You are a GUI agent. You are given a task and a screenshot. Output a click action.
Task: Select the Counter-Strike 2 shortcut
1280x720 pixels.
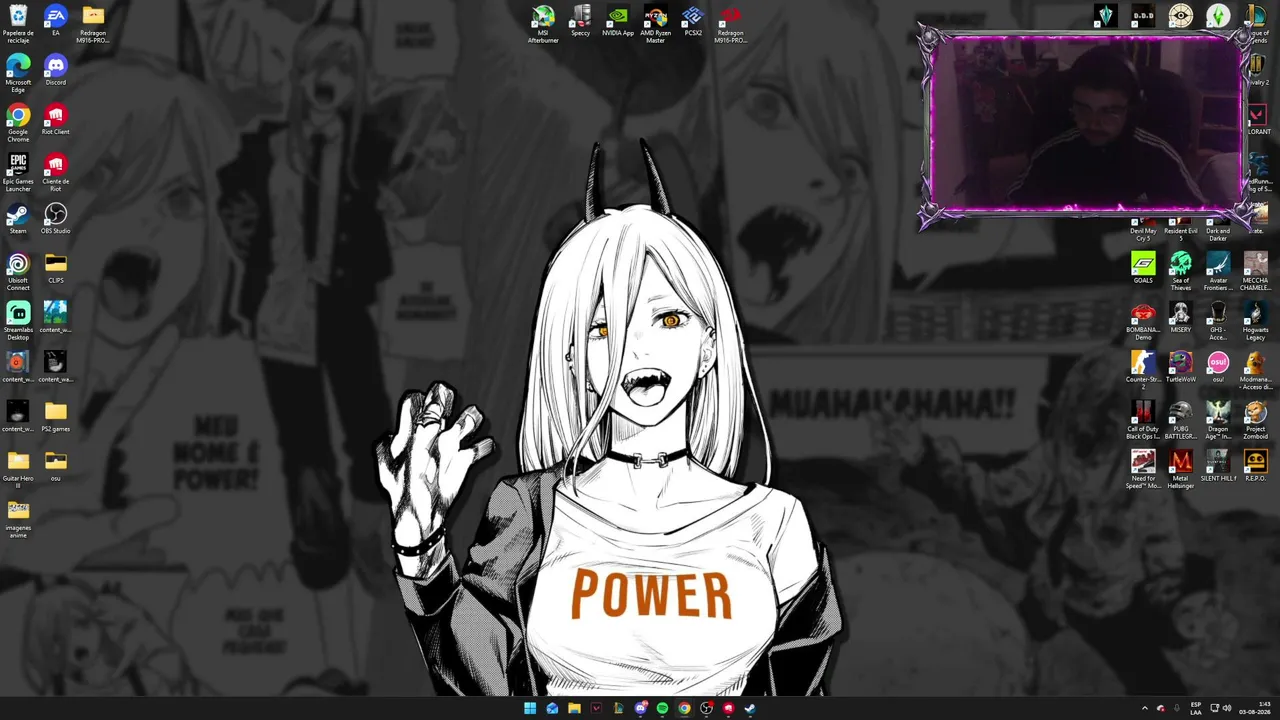coord(1143,371)
